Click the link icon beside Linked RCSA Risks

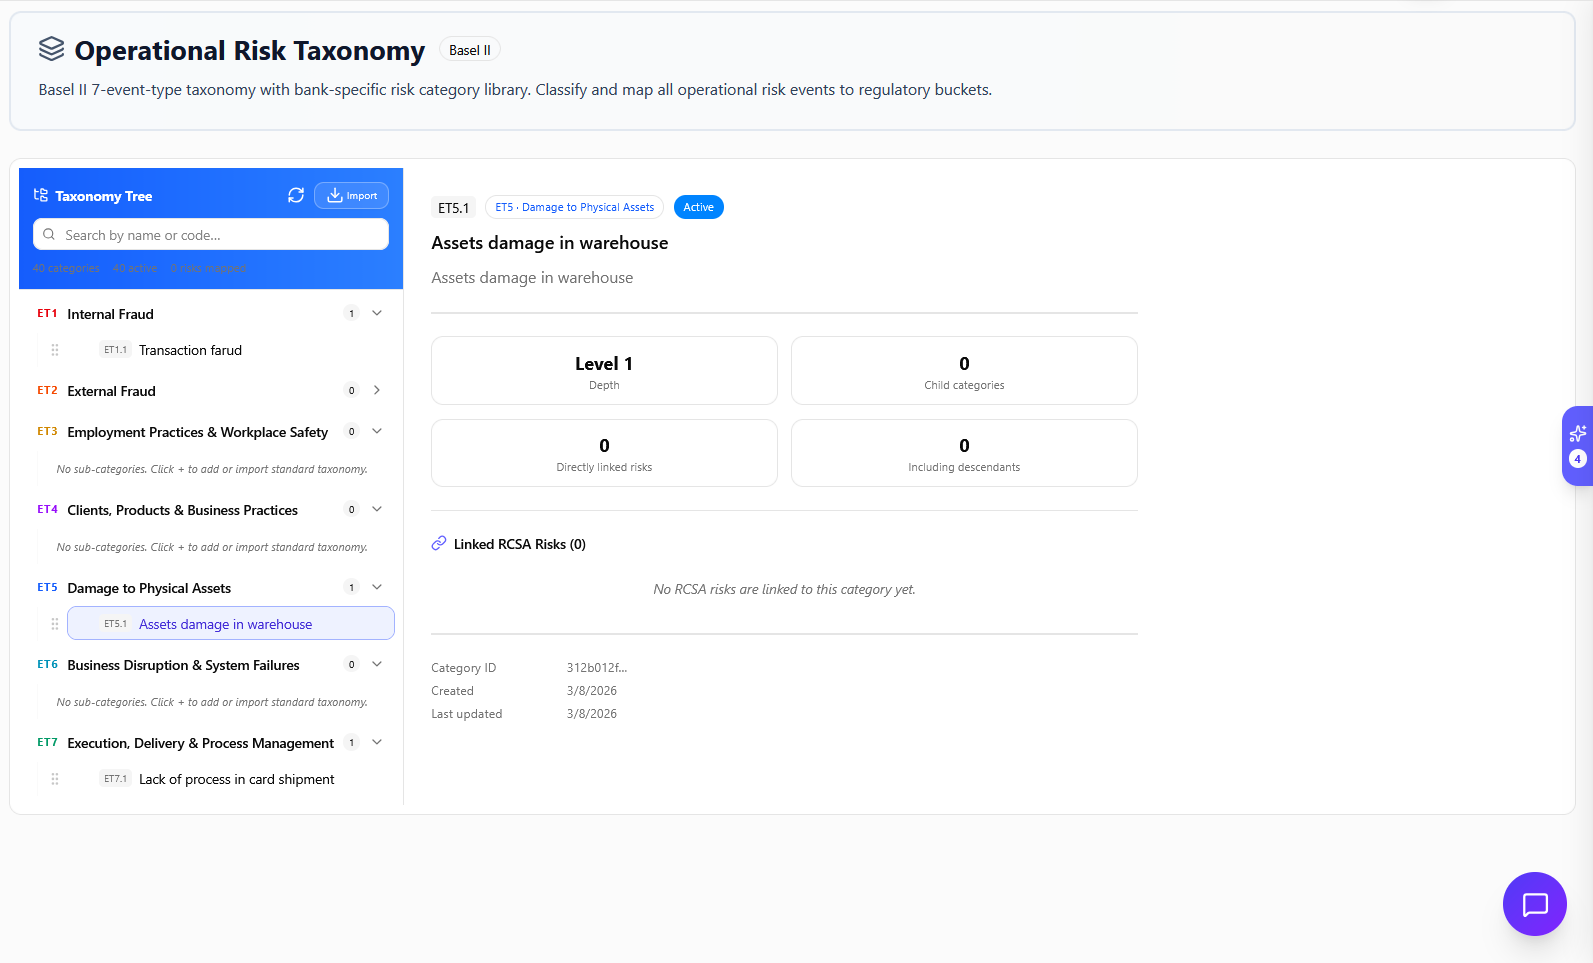tap(439, 544)
